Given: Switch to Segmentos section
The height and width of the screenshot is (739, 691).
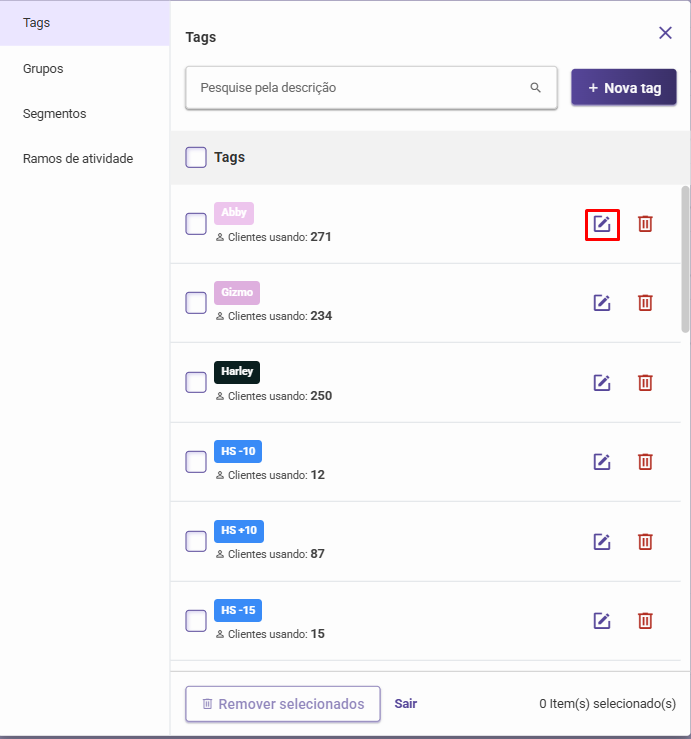Looking at the screenshot, I should click(55, 114).
